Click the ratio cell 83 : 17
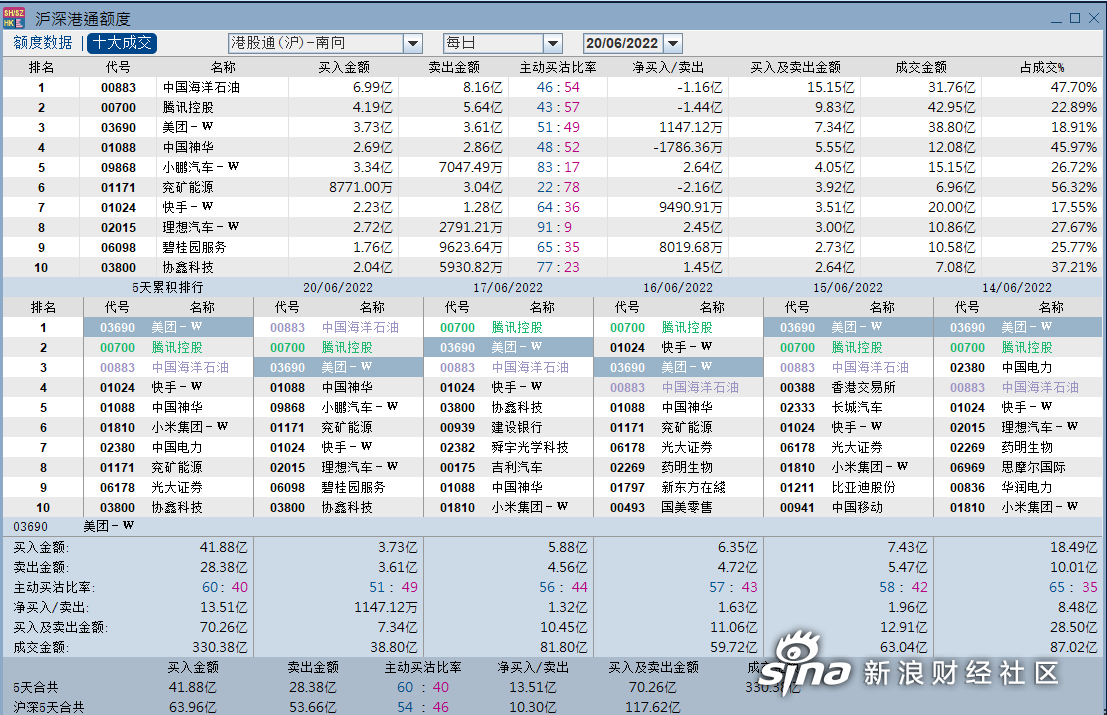Image resolution: width=1107 pixels, height=715 pixels. [558, 167]
